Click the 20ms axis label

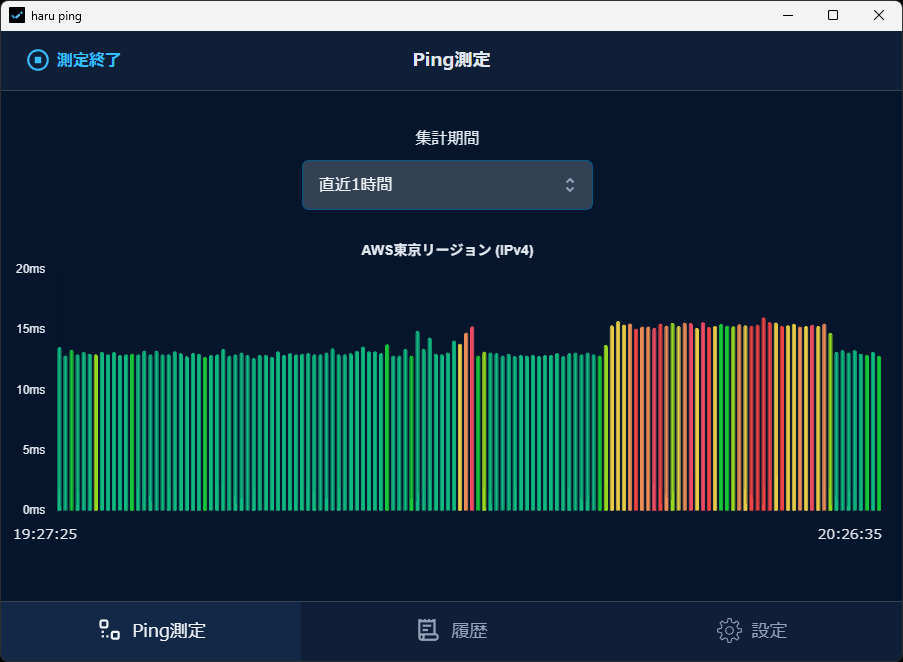[x=31, y=269]
